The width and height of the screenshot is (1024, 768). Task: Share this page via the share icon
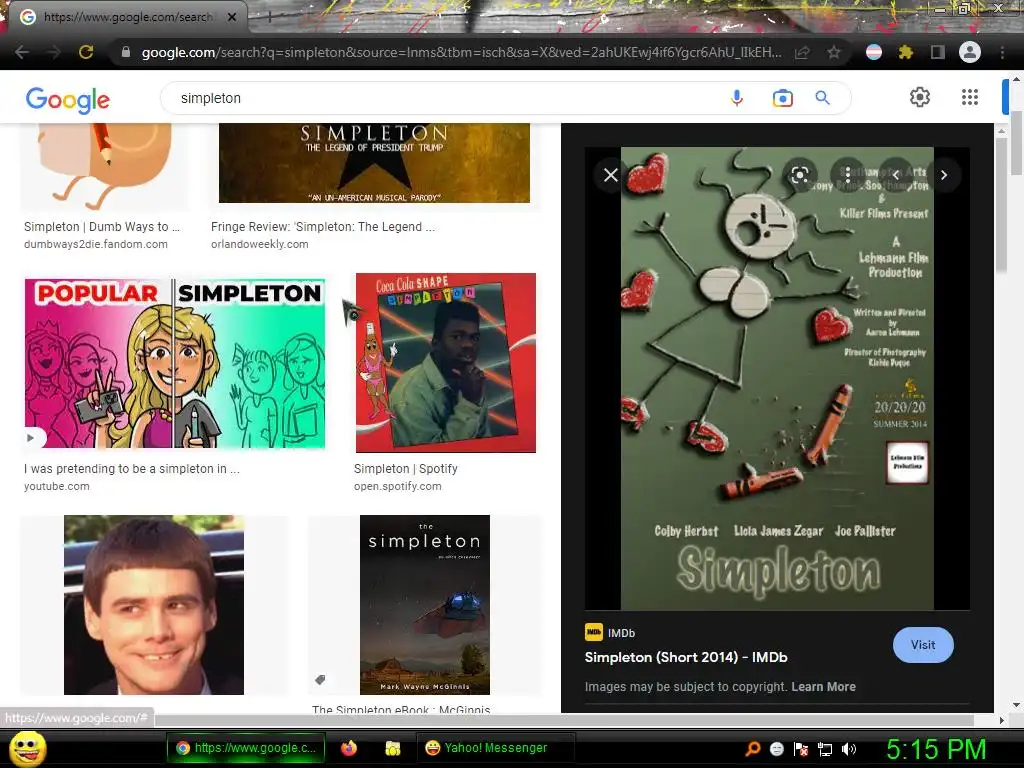(802, 52)
